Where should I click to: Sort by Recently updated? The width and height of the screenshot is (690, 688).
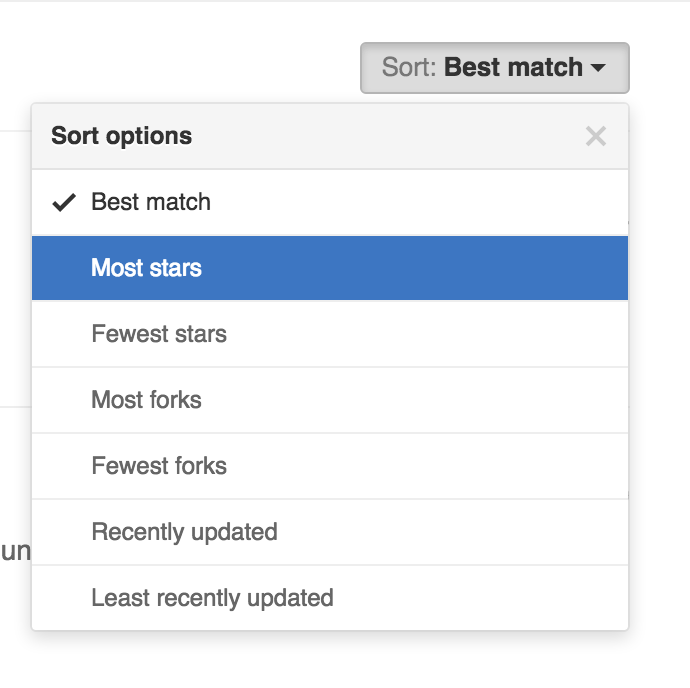pos(330,532)
